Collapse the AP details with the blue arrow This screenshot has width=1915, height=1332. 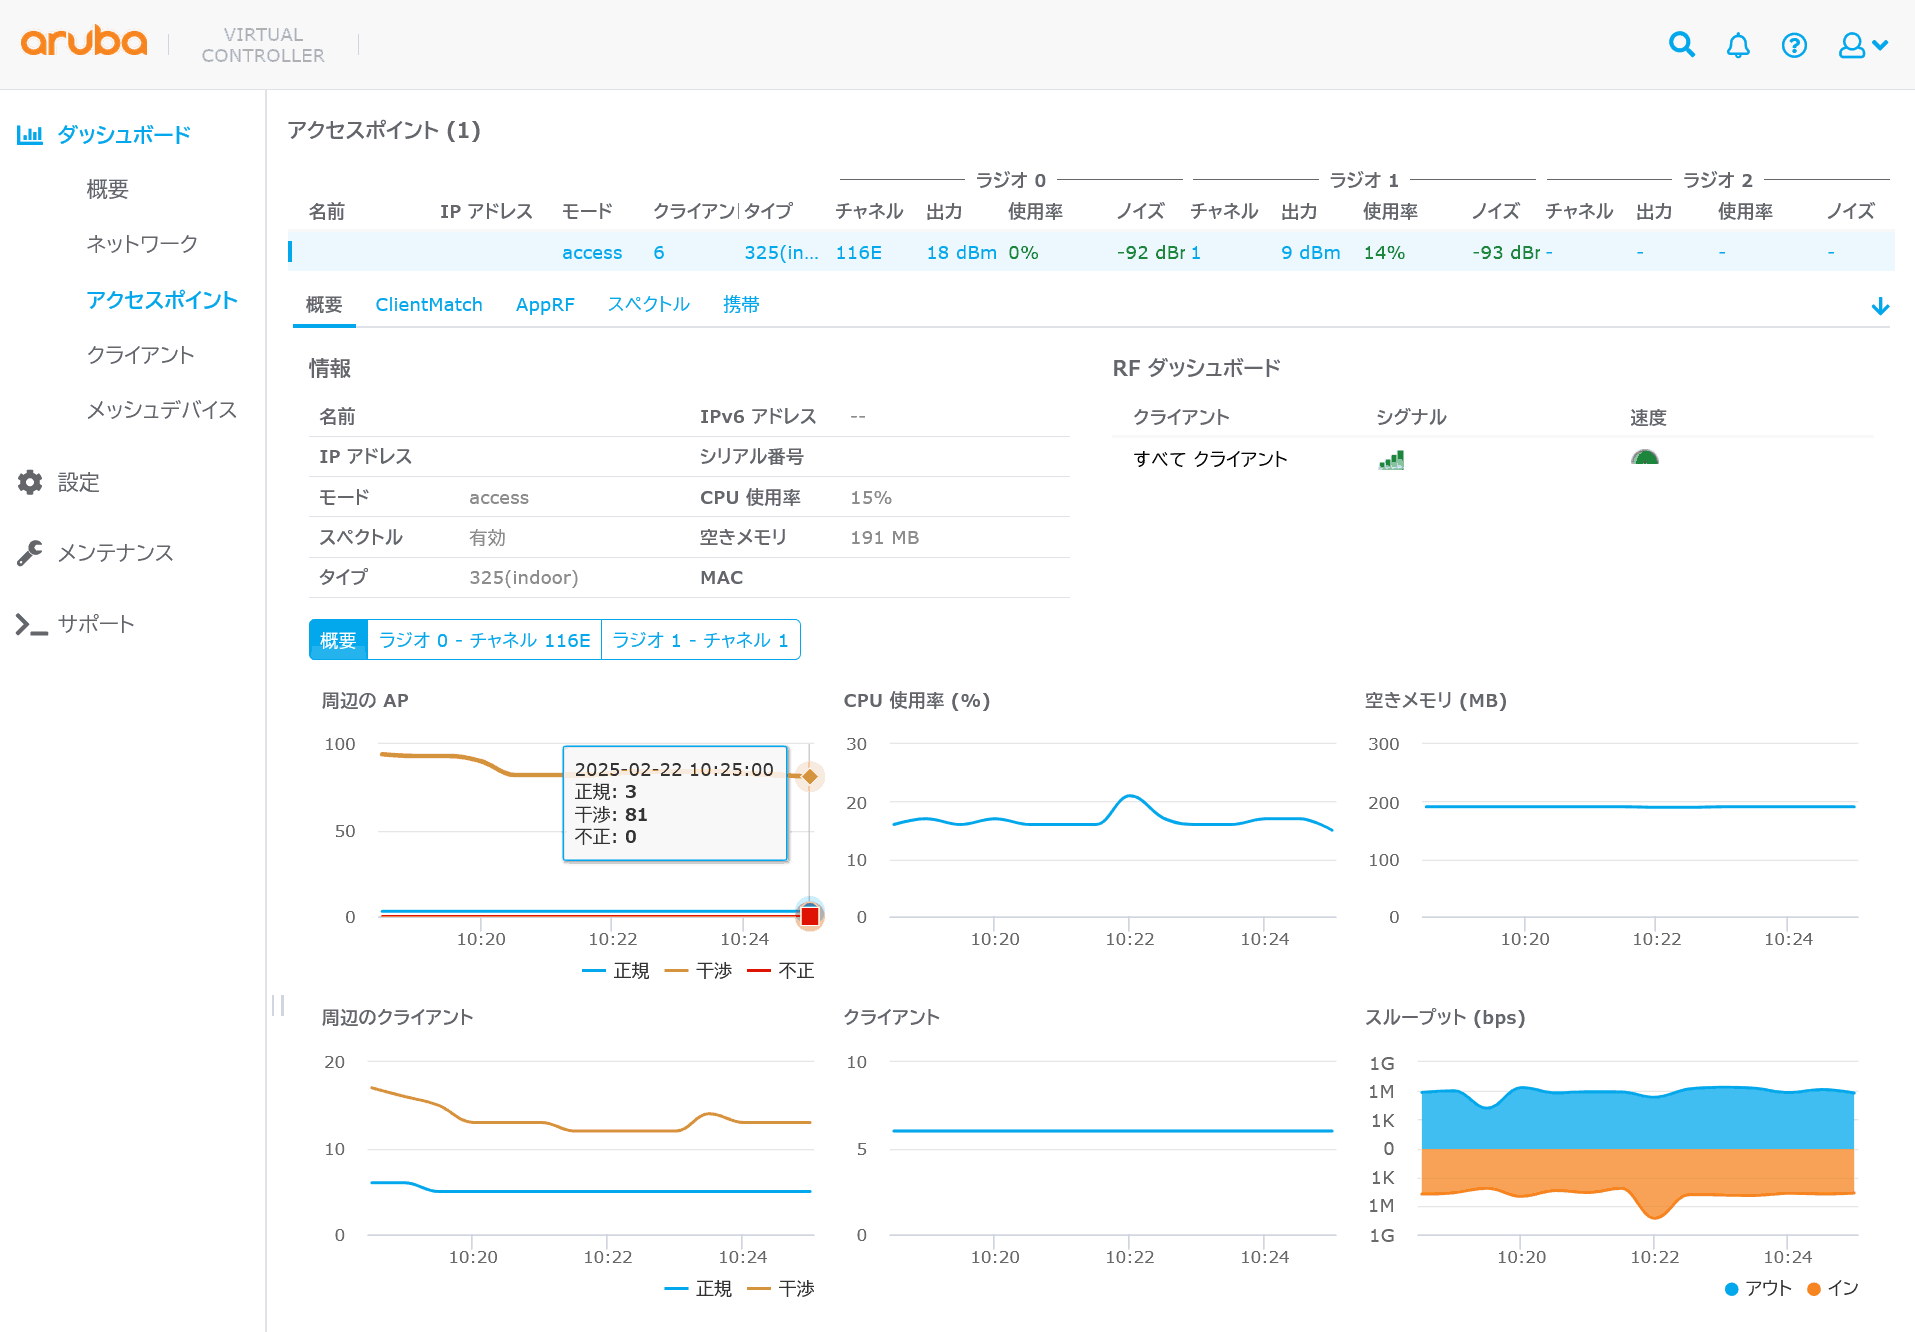(1881, 305)
